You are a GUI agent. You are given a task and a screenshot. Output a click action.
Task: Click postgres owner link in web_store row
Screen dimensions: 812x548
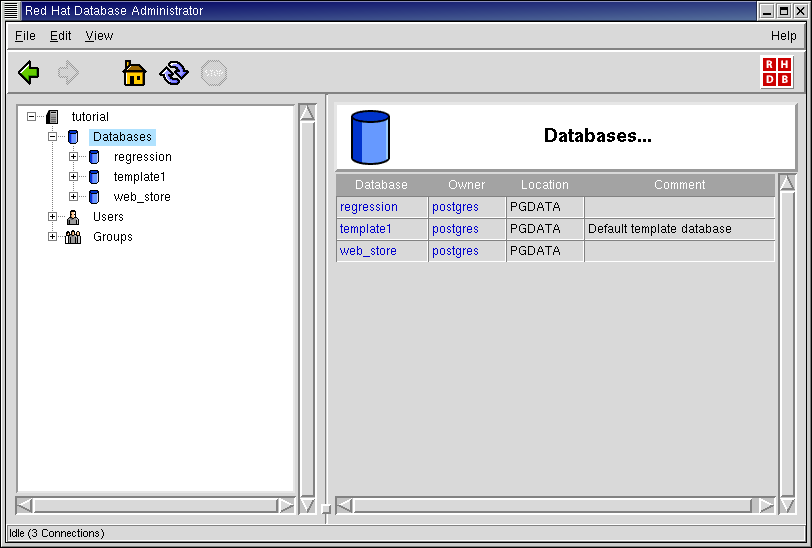click(455, 251)
